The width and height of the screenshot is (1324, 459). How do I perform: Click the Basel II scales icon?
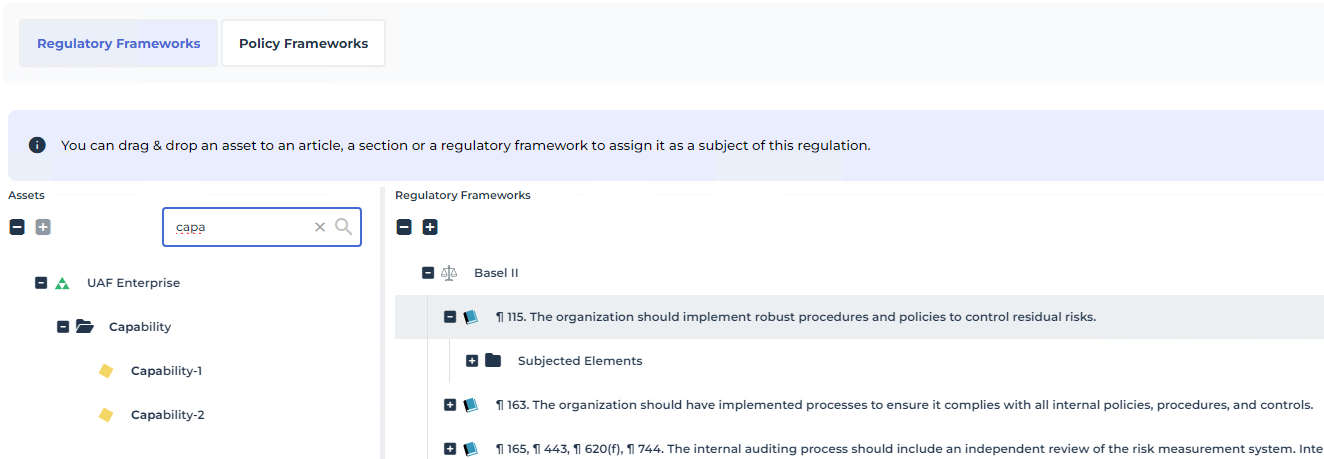point(449,273)
